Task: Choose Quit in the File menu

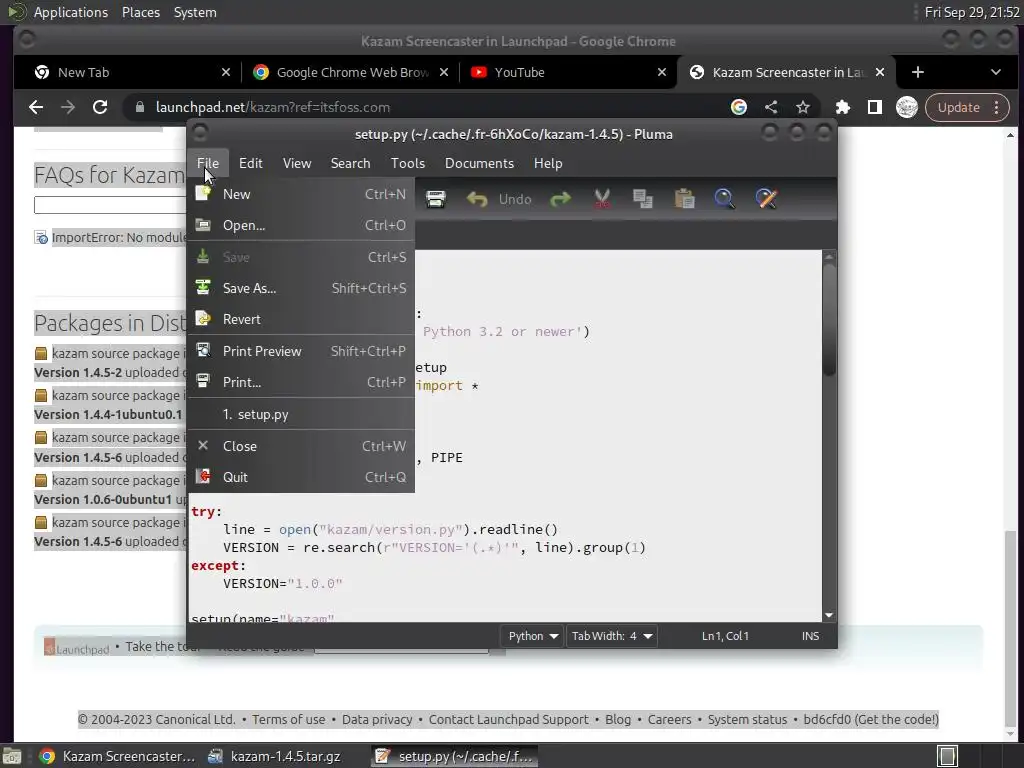Action: click(301, 477)
